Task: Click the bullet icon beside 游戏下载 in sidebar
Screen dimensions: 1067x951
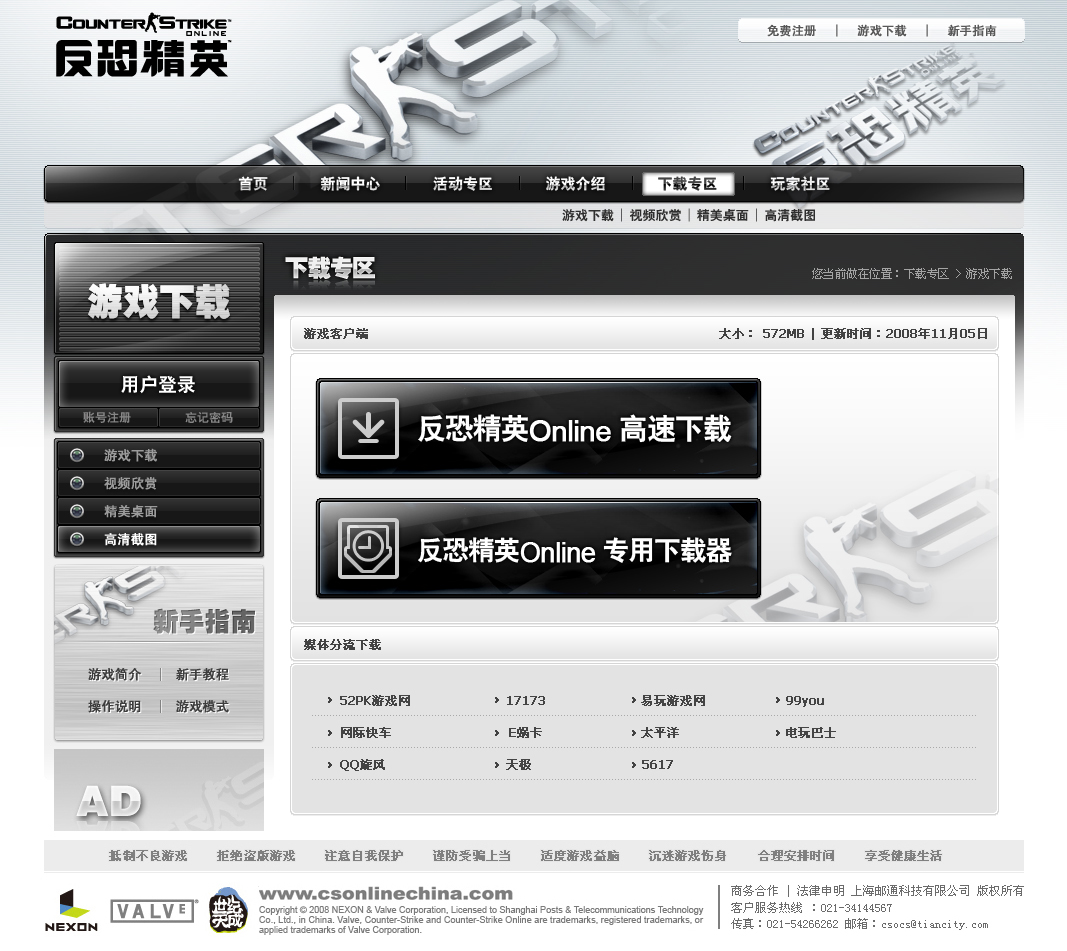Action: pyautogui.click(x=77, y=455)
